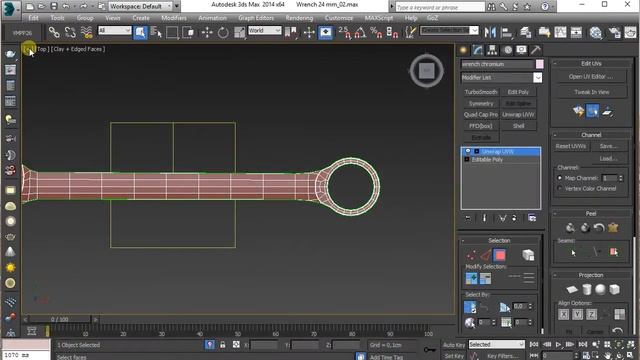Activate the Select Object tool
The height and width of the screenshot is (360, 640).
(140, 32)
